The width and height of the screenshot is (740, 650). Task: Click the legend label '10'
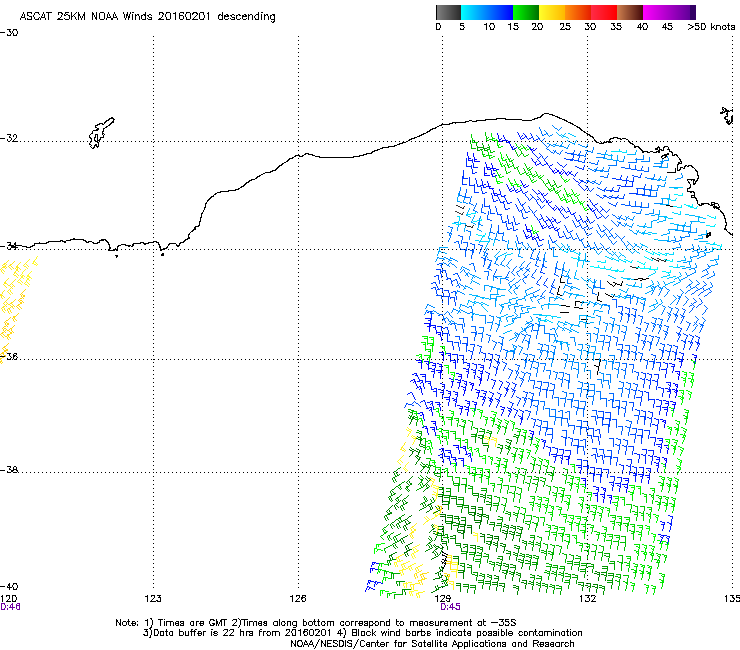point(489,27)
